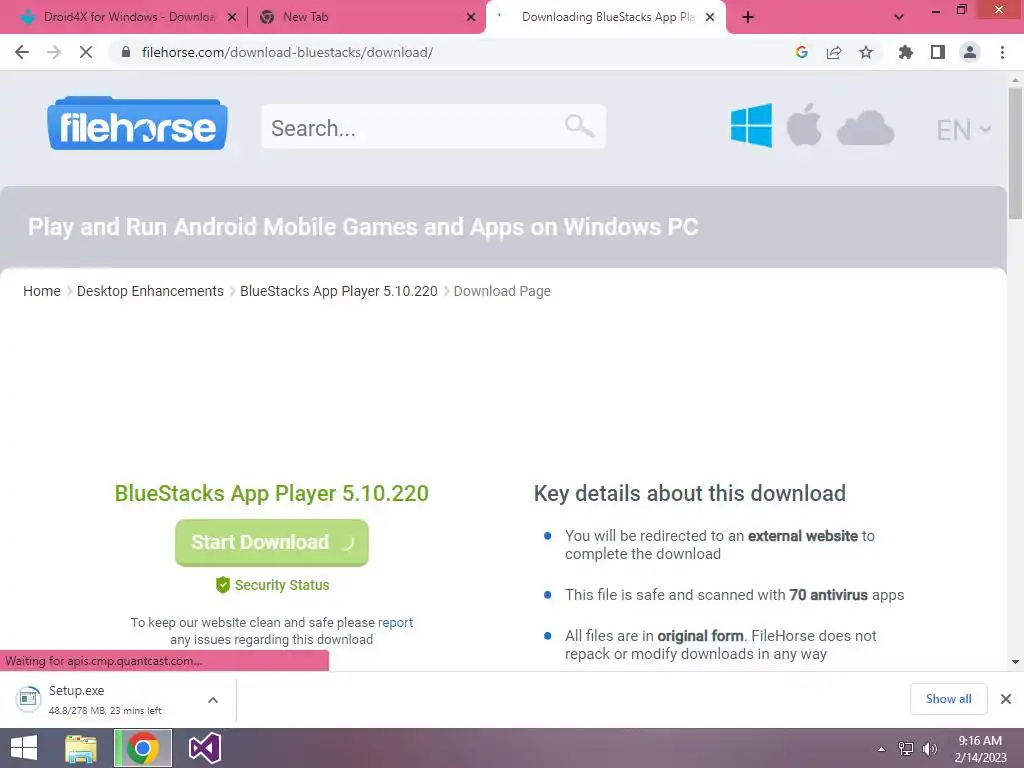
Task: Share this page via the share icon
Action: (834, 52)
